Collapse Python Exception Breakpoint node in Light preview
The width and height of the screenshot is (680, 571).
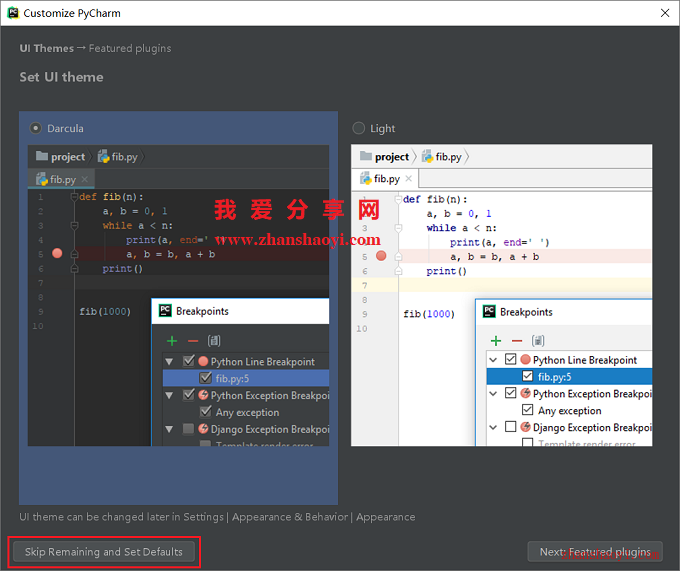pyautogui.click(x=493, y=394)
